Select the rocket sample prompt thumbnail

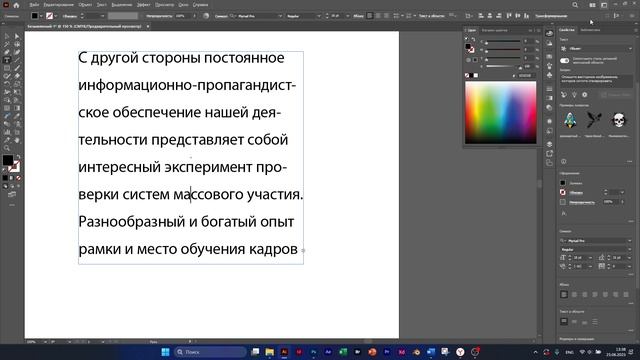click(x=570, y=120)
